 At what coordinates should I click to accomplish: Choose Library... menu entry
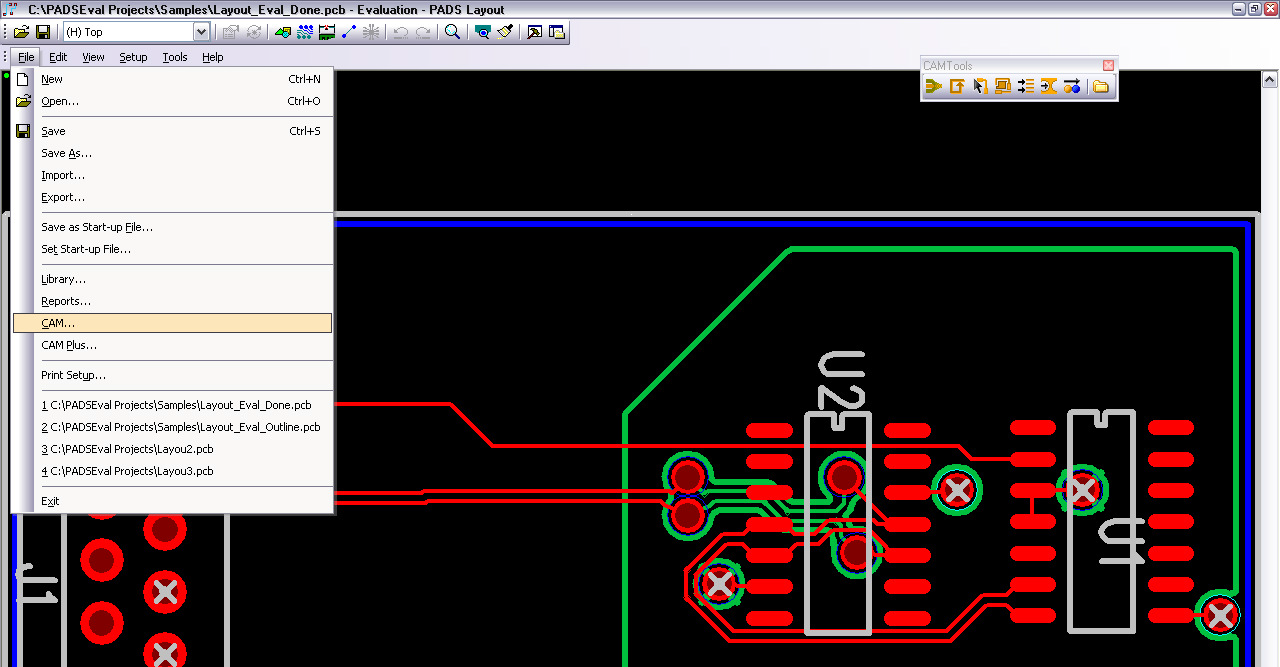pos(172,279)
